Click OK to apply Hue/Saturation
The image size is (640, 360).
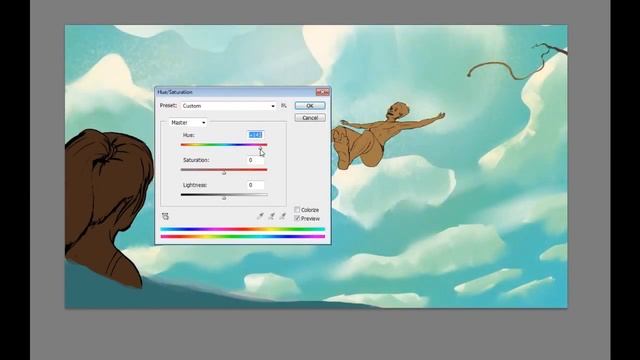coord(310,106)
